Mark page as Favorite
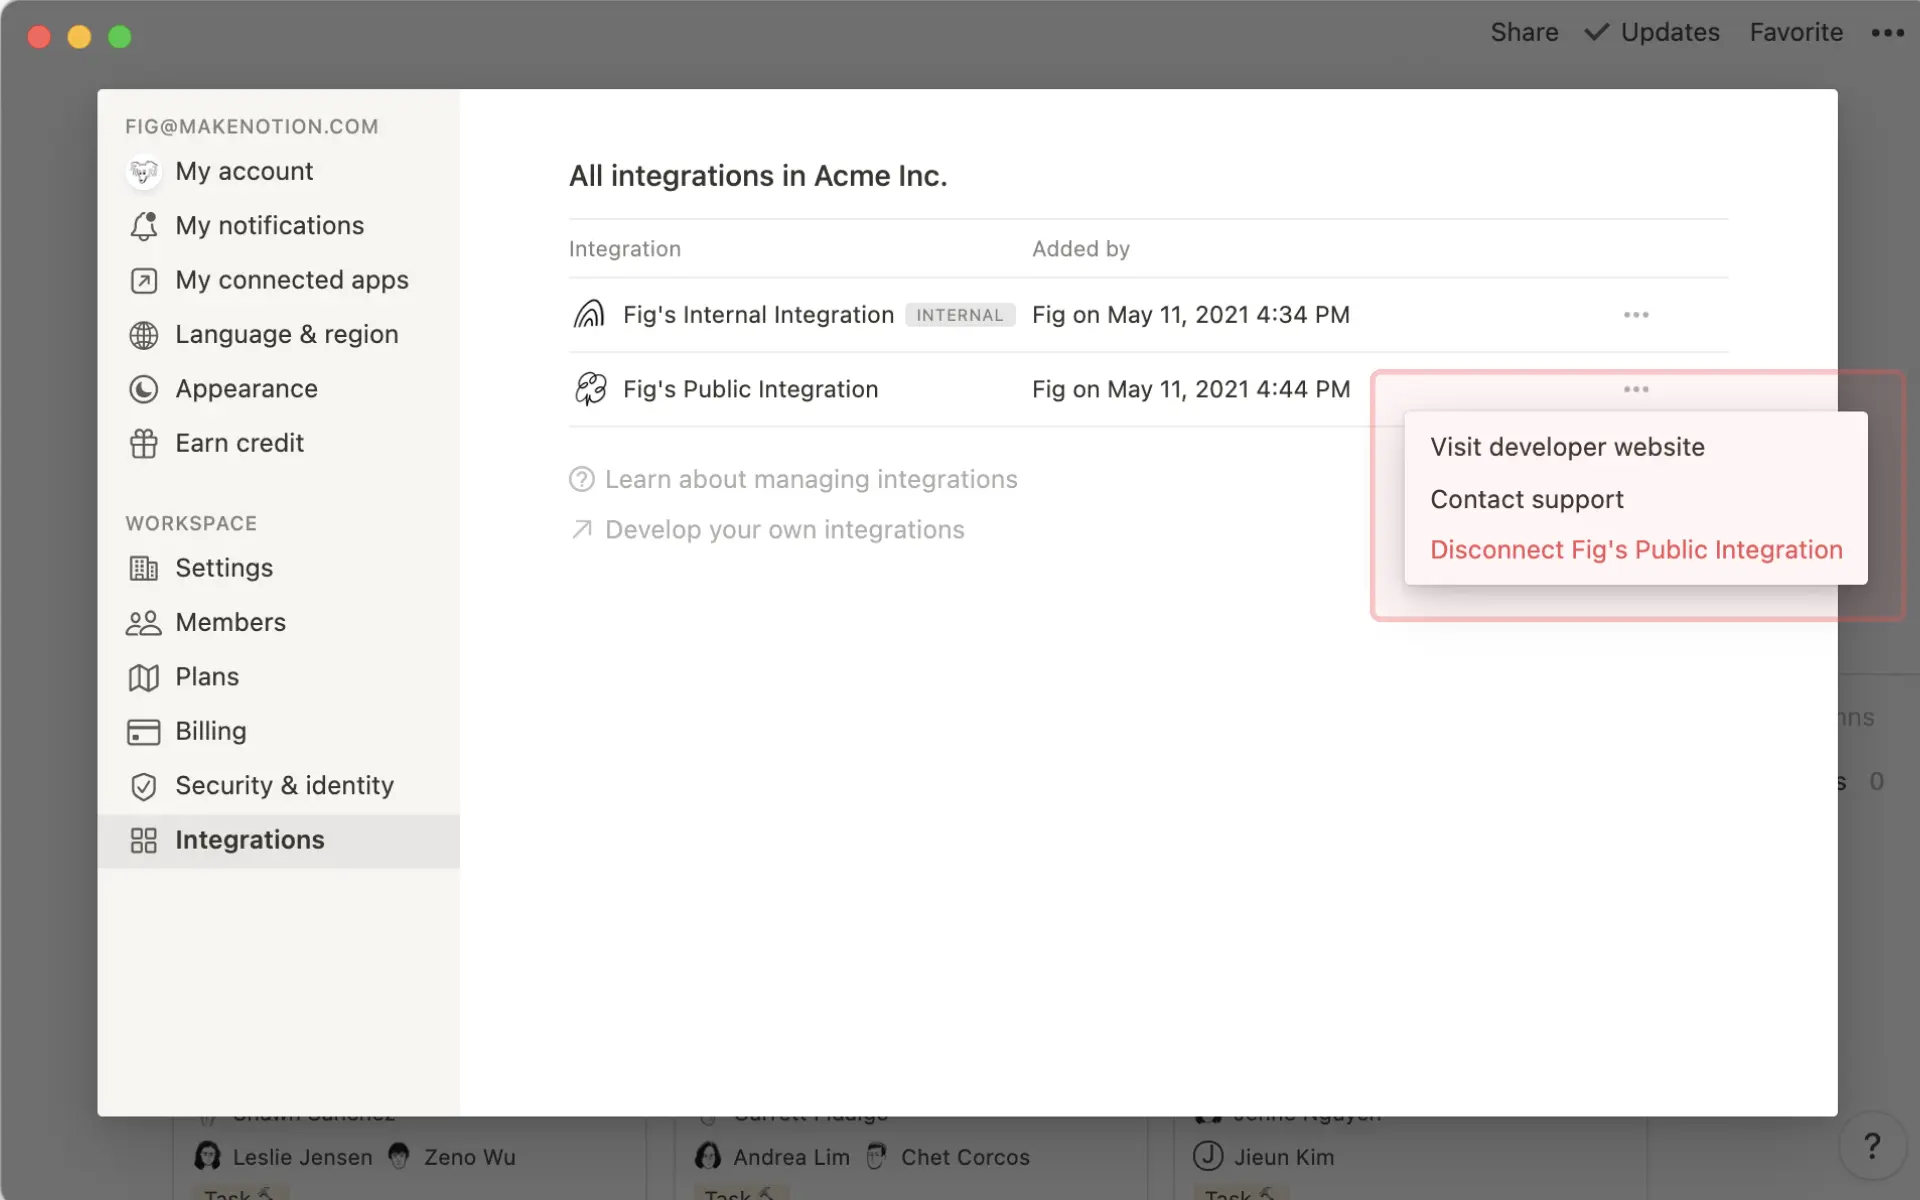This screenshot has height=1200, width=1920. (x=1795, y=32)
